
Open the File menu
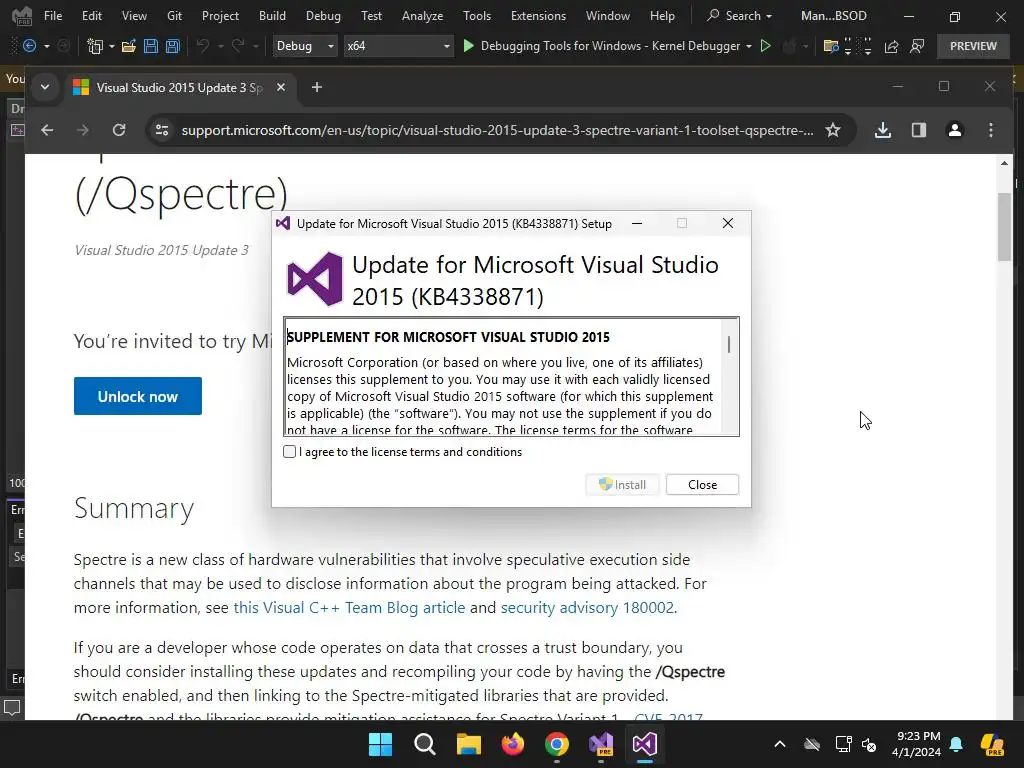click(53, 16)
